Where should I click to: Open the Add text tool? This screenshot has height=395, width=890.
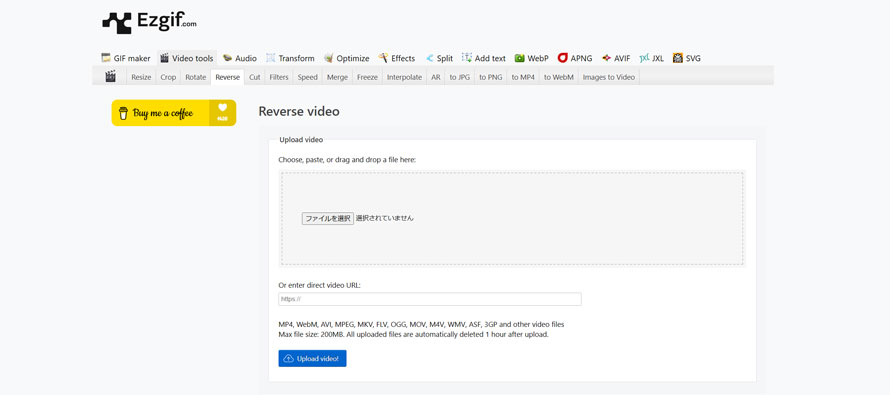[484, 58]
